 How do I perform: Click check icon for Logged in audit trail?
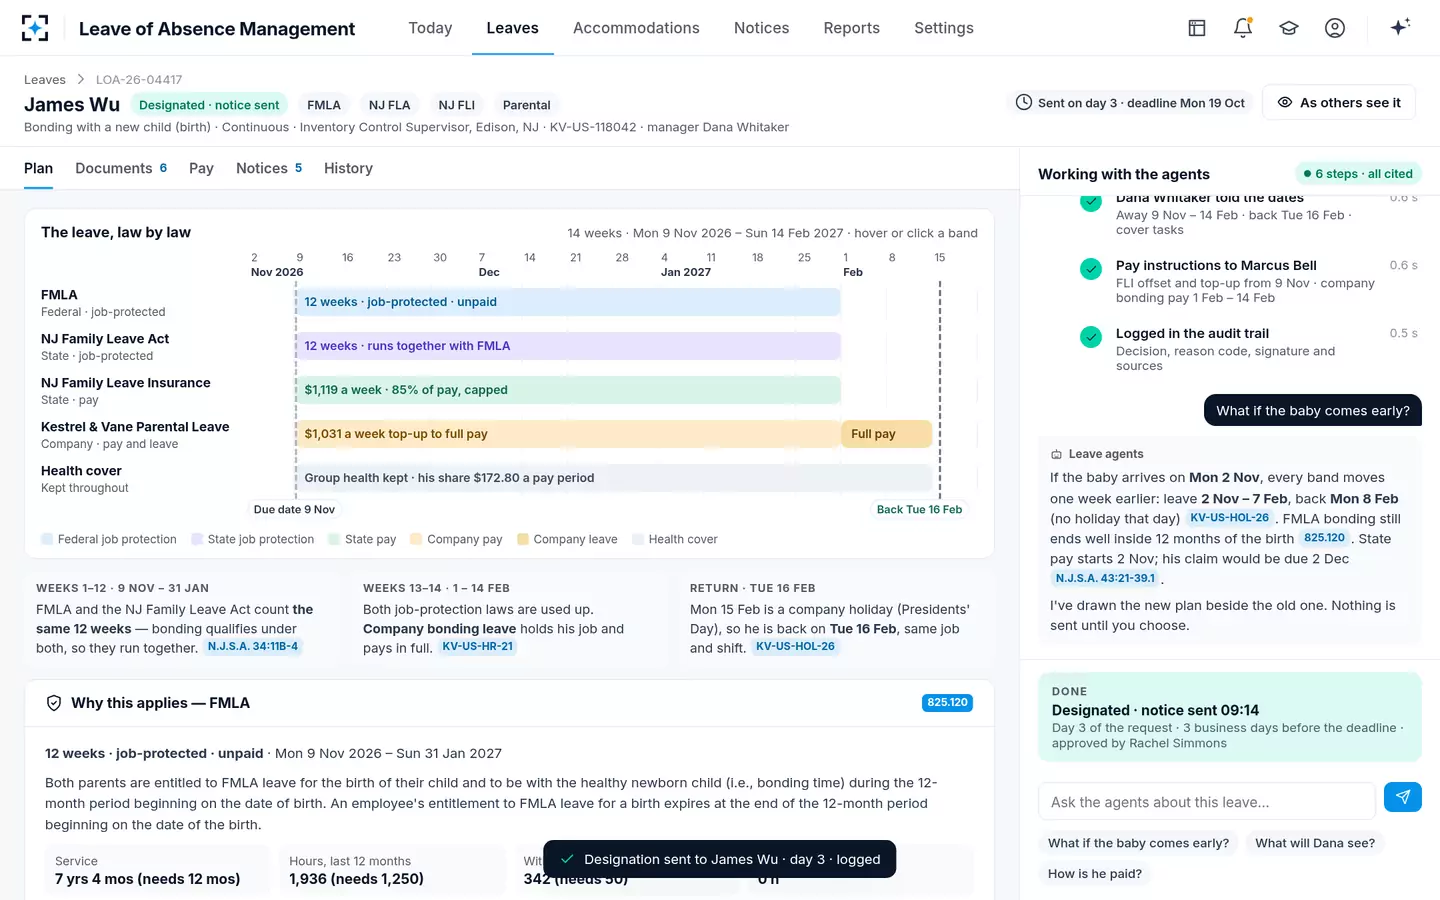tap(1091, 337)
